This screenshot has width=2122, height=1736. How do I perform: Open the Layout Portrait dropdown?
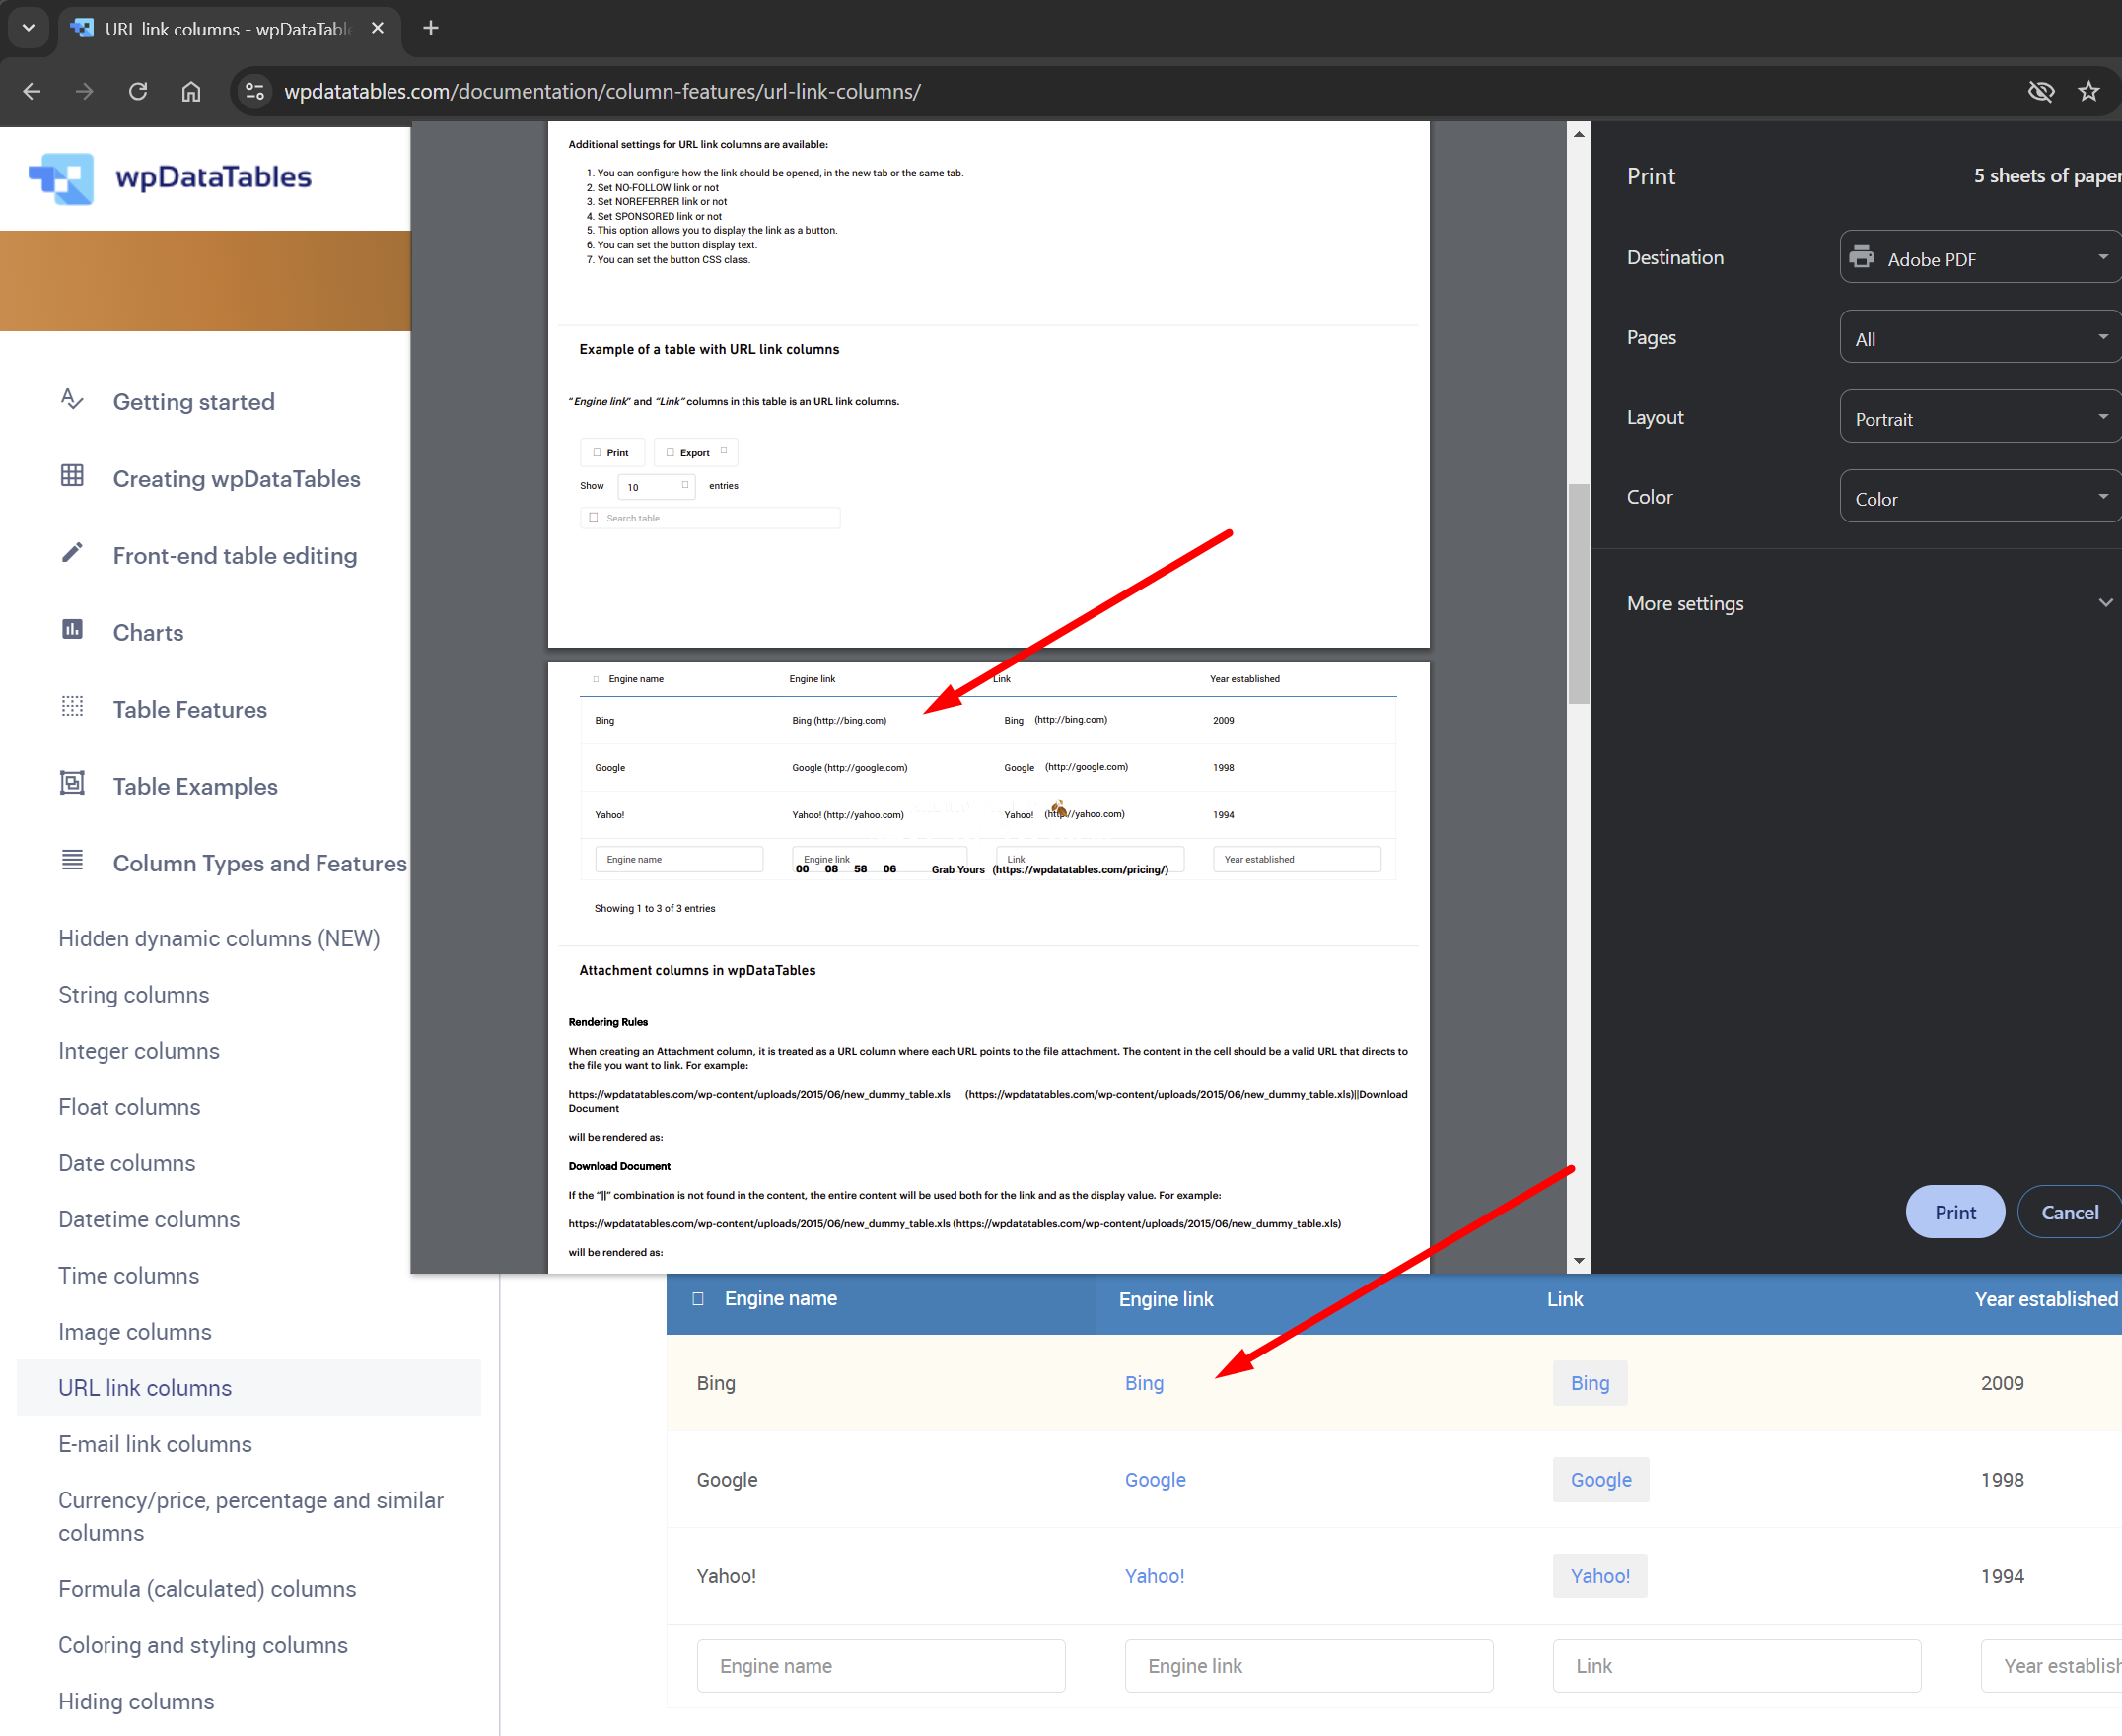(x=1980, y=417)
